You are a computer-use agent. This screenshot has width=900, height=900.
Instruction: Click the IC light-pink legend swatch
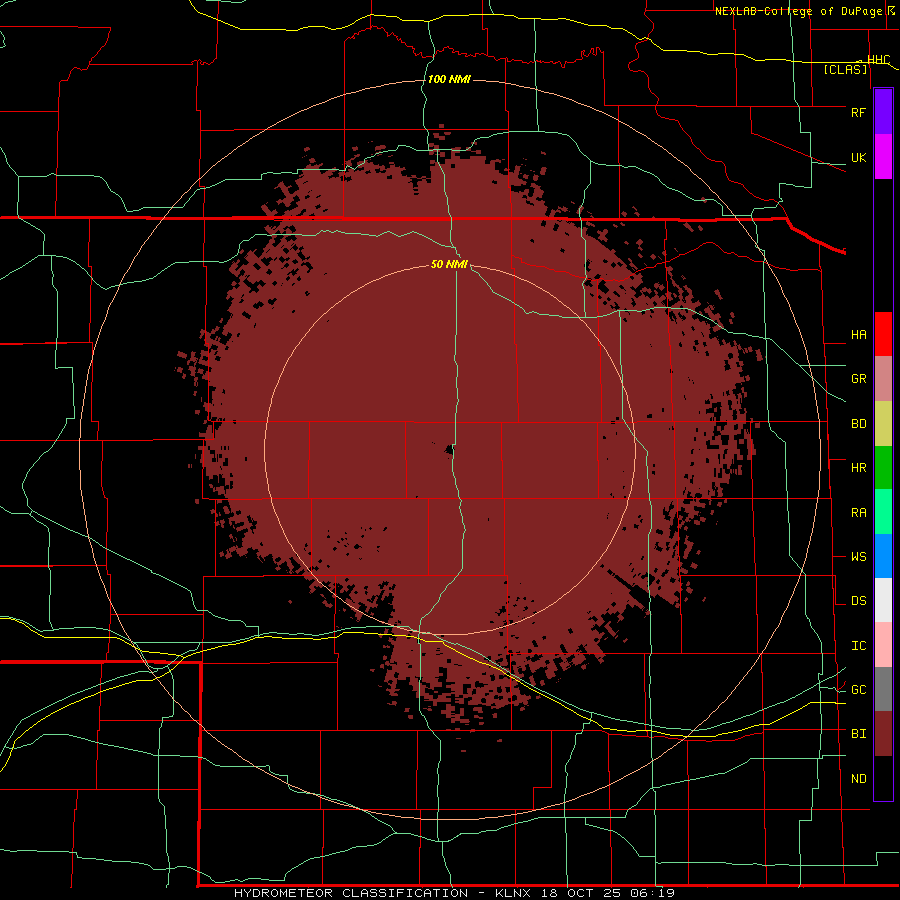(x=883, y=645)
